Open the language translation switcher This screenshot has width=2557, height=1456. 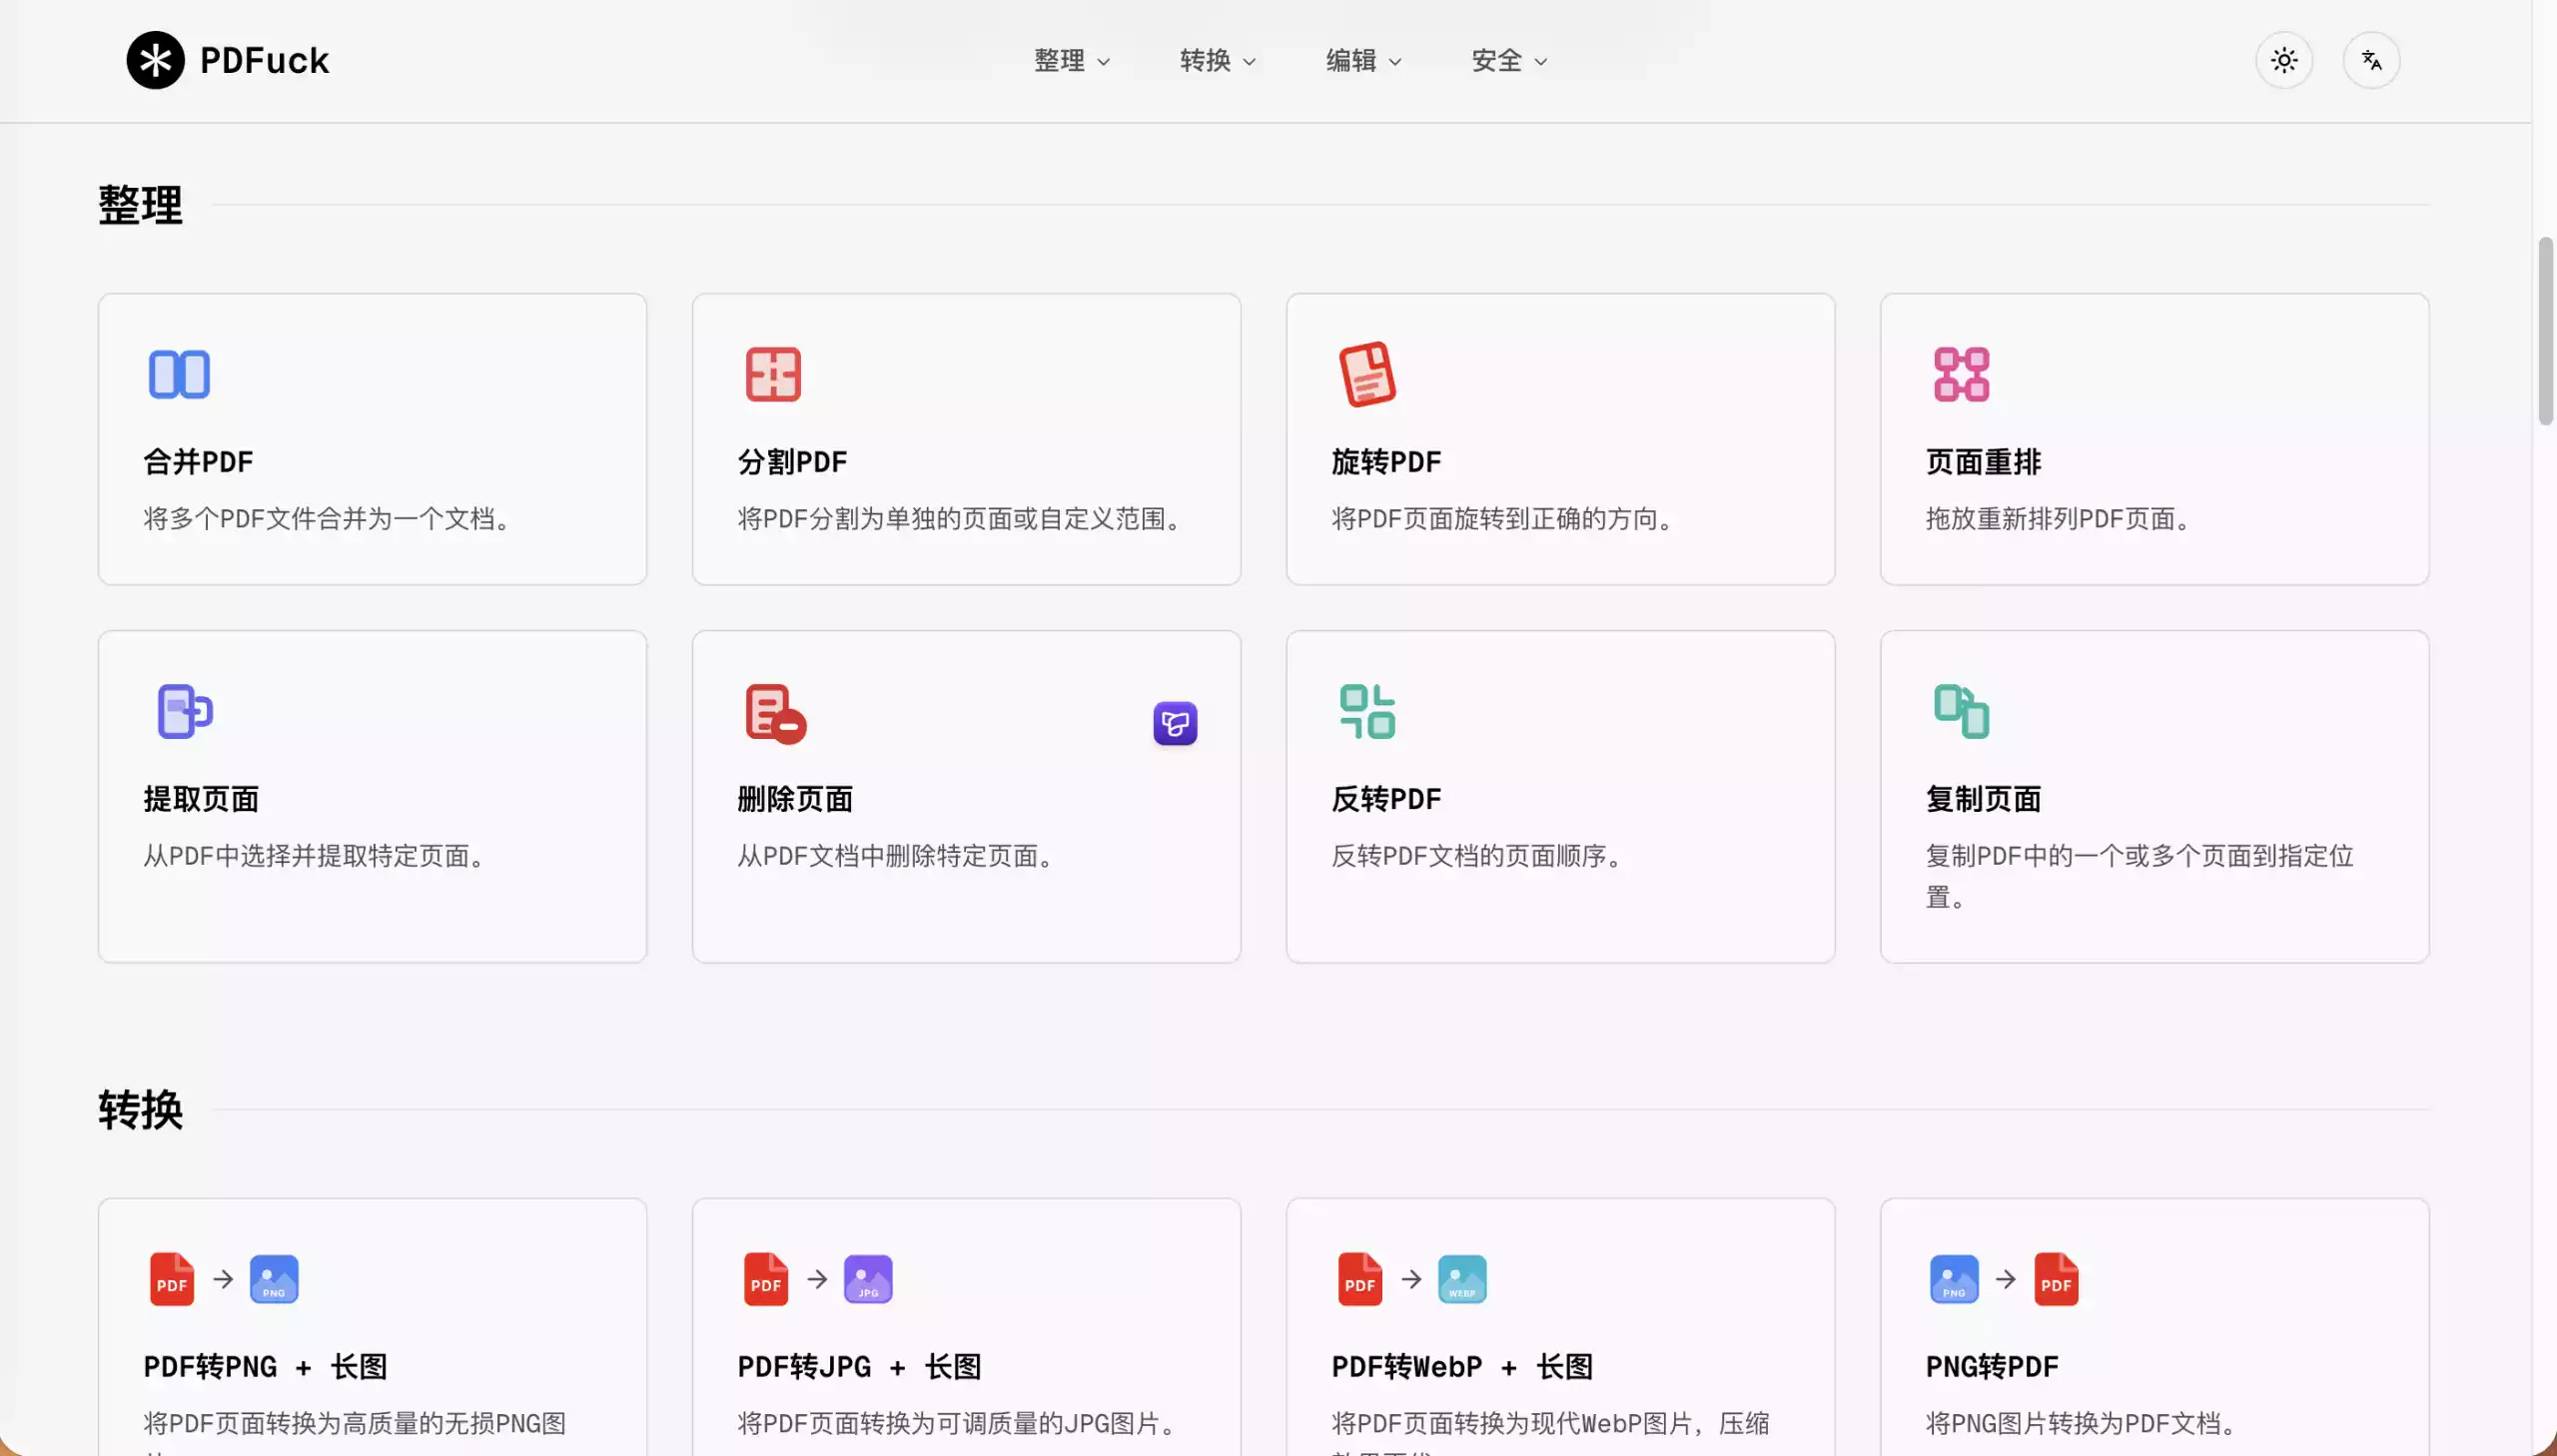tap(2371, 60)
